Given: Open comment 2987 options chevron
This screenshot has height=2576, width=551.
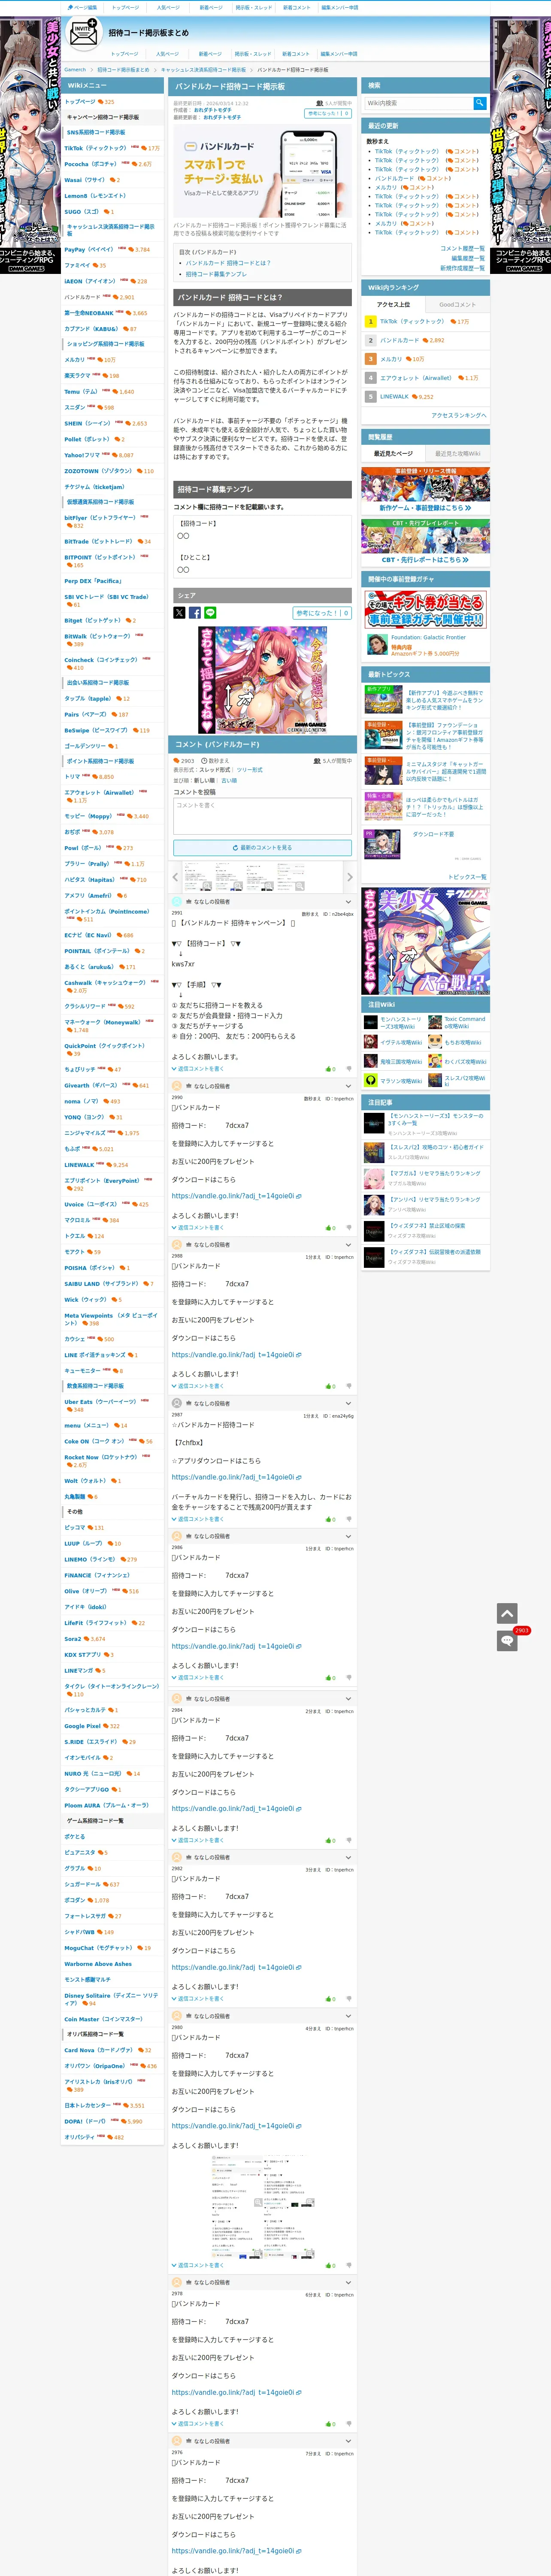Looking at the screenshot, I should (x=348, y=1403).
